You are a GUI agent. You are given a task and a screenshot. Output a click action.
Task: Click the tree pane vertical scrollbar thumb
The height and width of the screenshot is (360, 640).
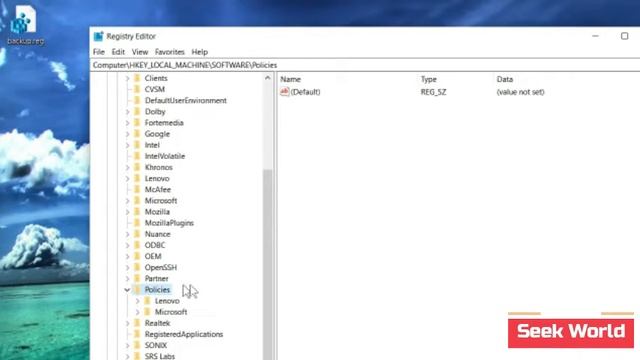(268, 265)
